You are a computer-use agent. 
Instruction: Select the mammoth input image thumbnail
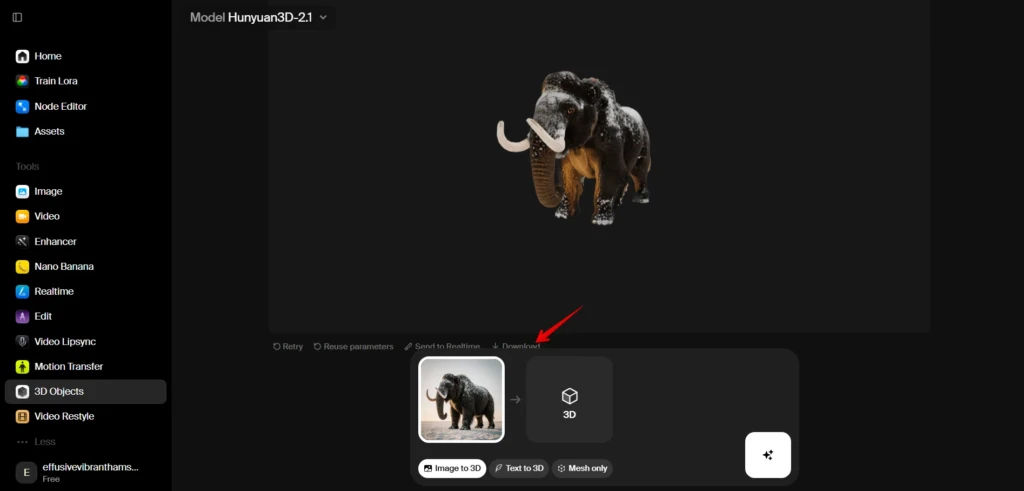pyautogui.click(x=461, y=400)
